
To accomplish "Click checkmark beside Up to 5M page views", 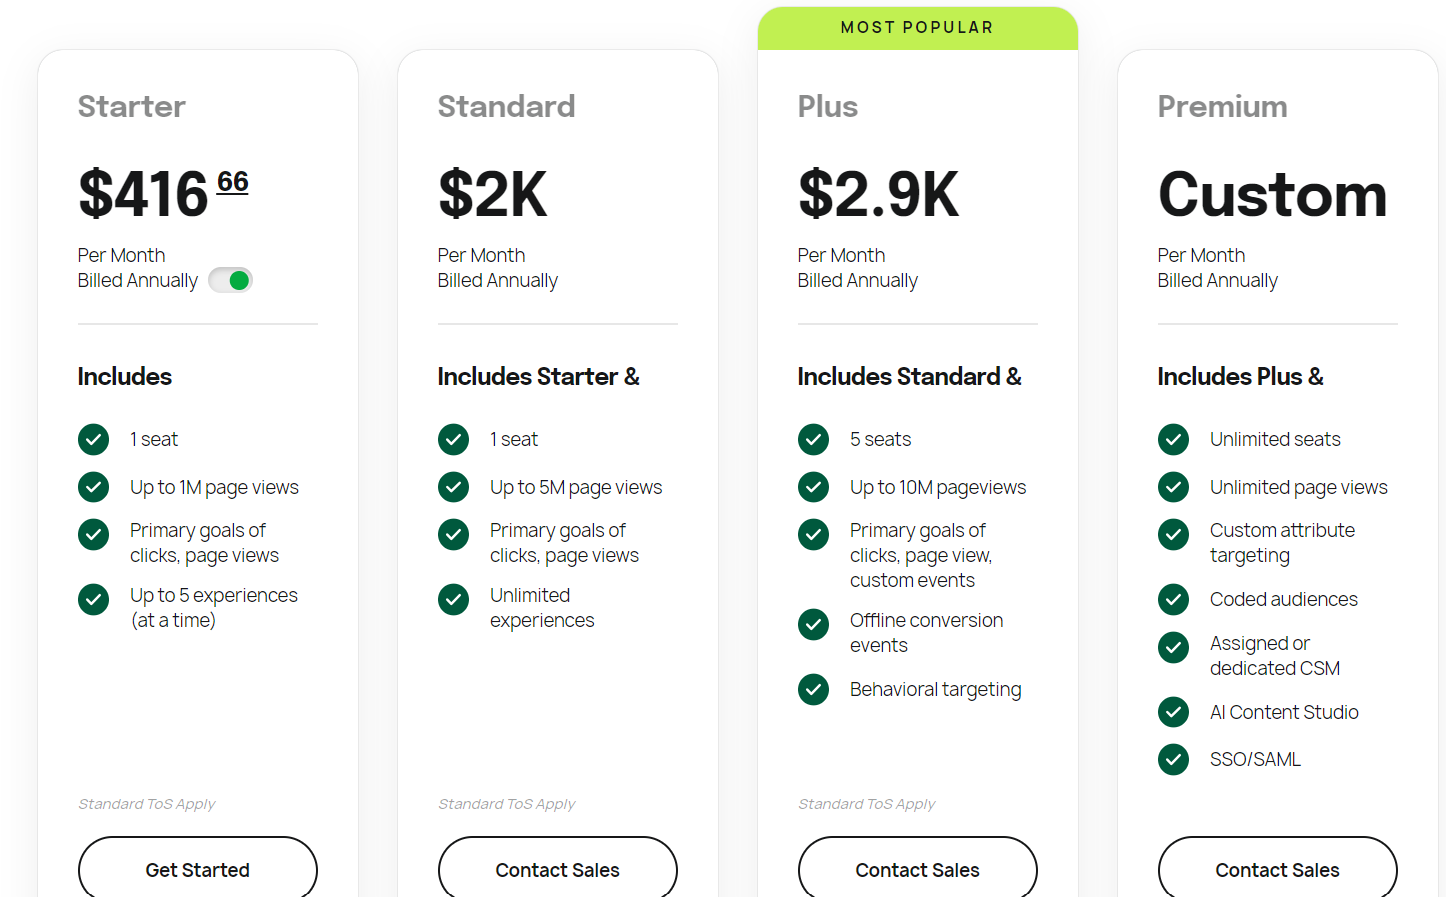I will pos(454,487).
